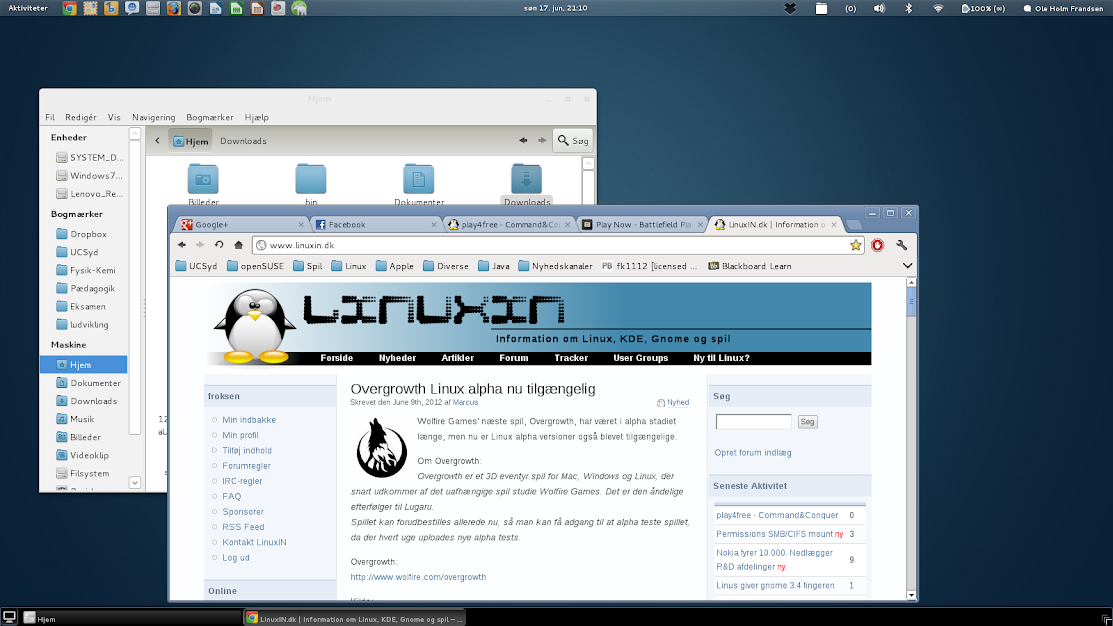Open Chrome home page via house icon
The height and width of the screenshot is (626, 1113).
click(238, 245)
